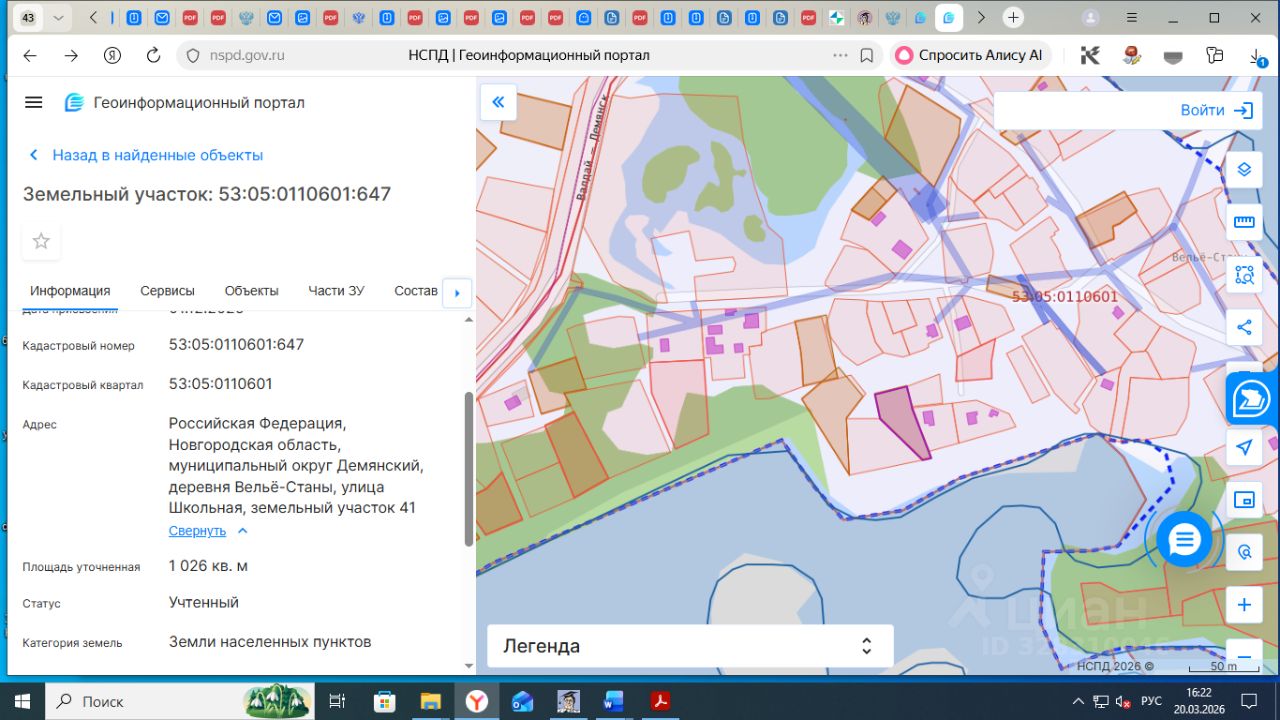Open the map layers panel

tap(1244, 169)
